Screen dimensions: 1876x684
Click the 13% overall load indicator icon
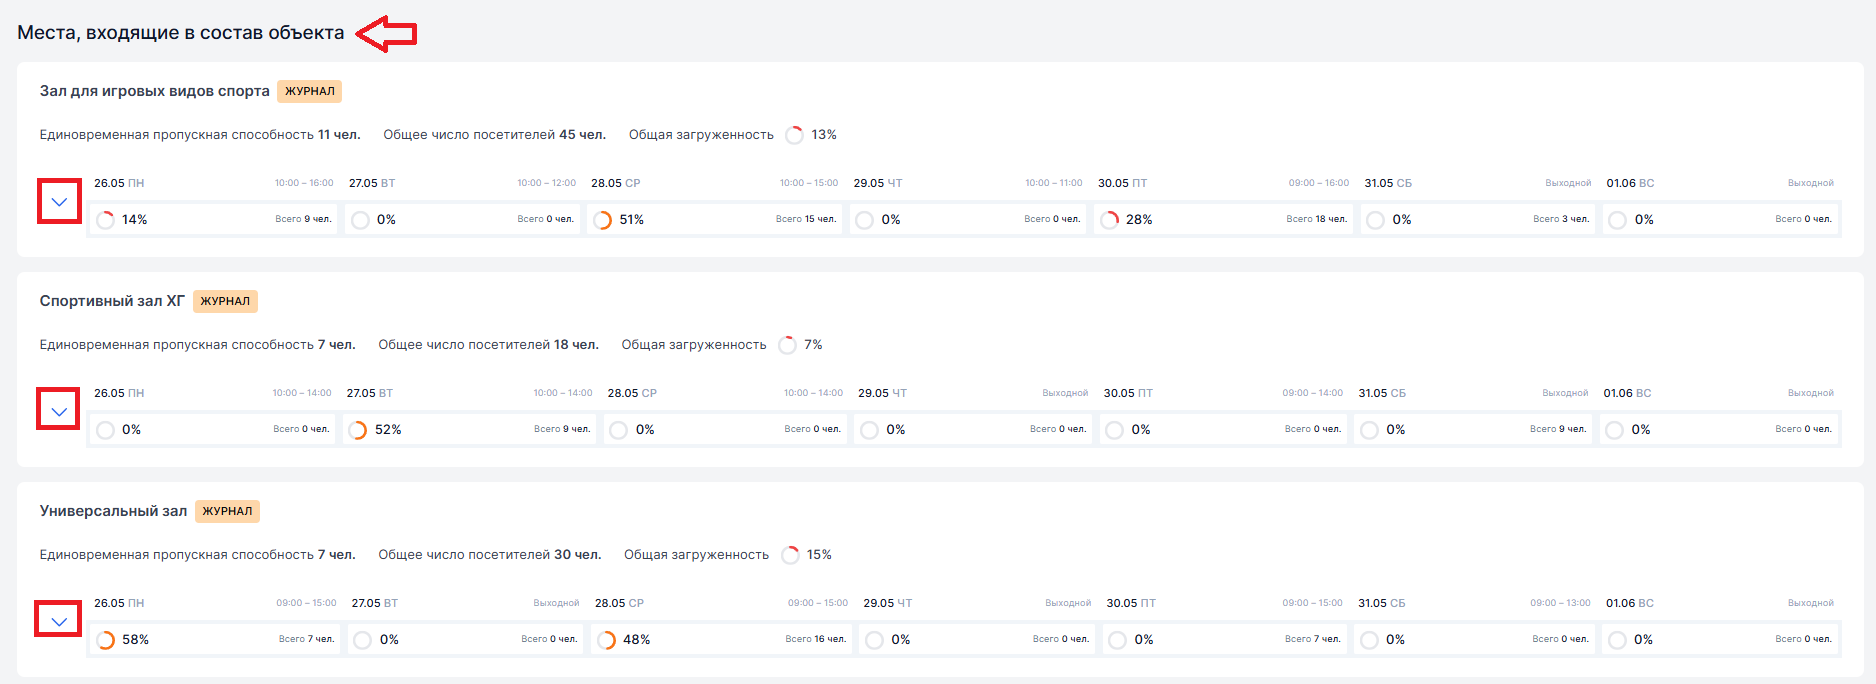[794, 135]
